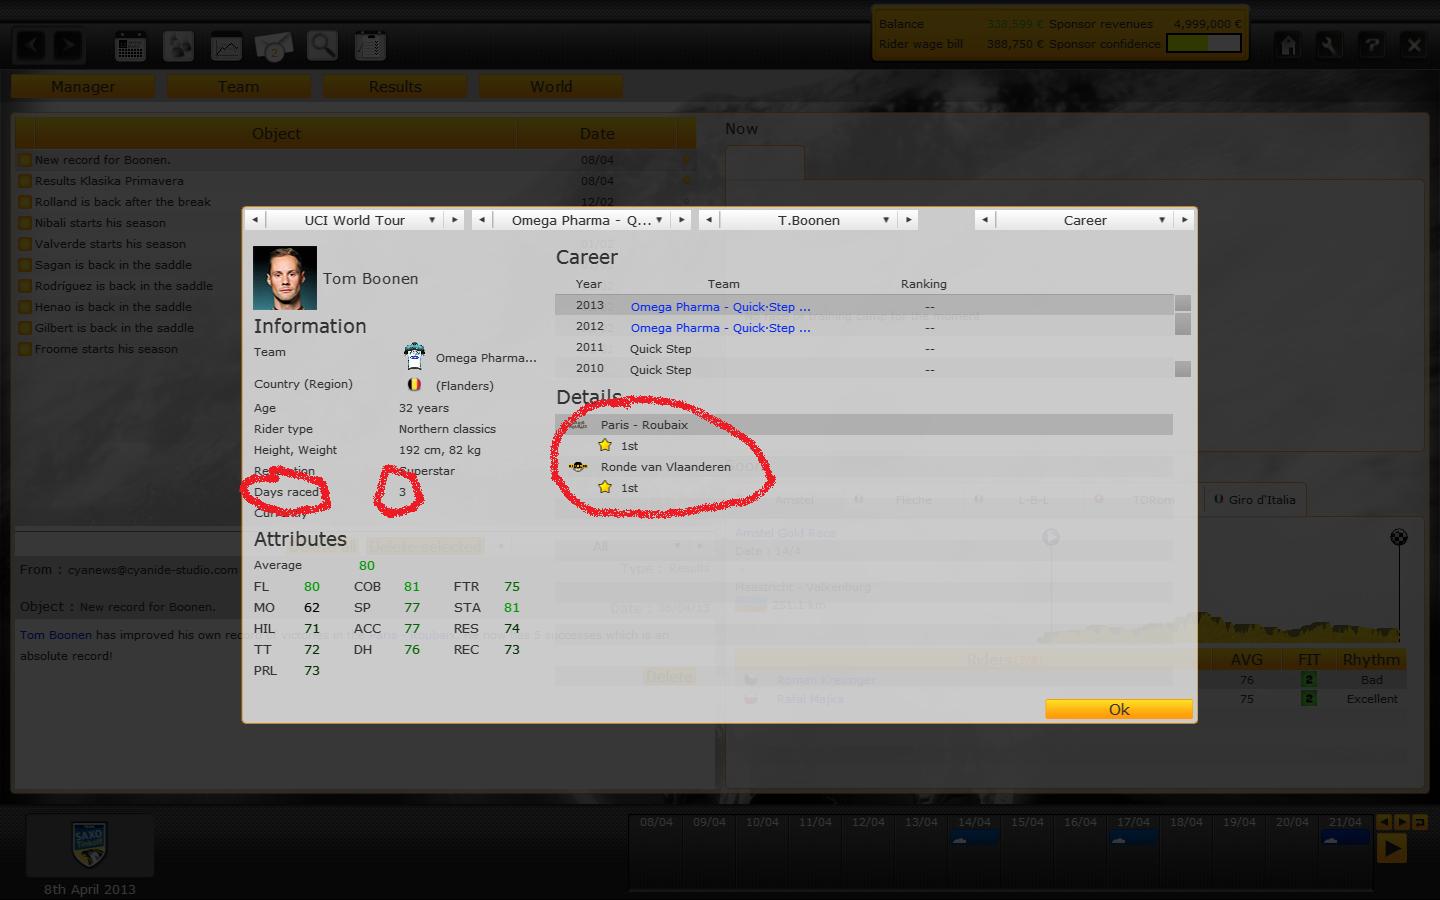Viewport: 1440px width, 900px height.
Task: Open the wrench settings icon
Action: 1329,45
